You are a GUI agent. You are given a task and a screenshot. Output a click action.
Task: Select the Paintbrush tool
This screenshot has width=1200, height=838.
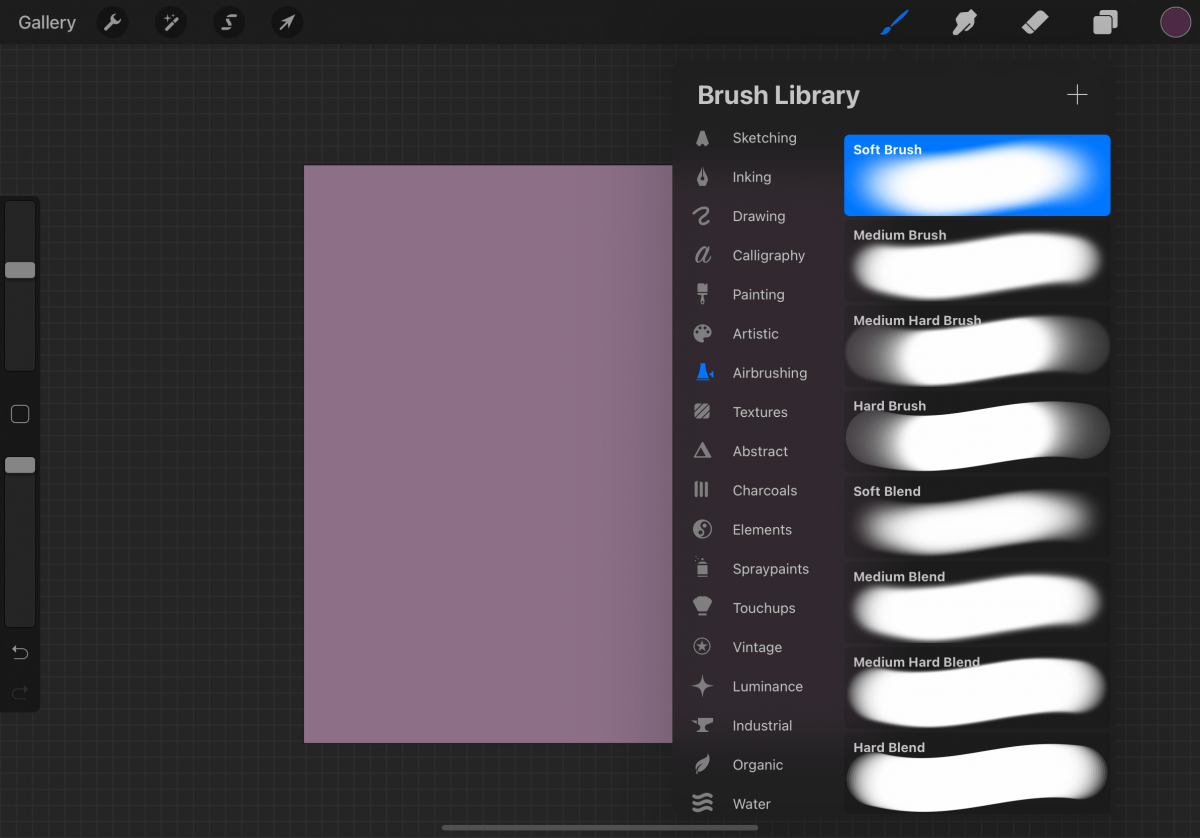pos(893,22)
